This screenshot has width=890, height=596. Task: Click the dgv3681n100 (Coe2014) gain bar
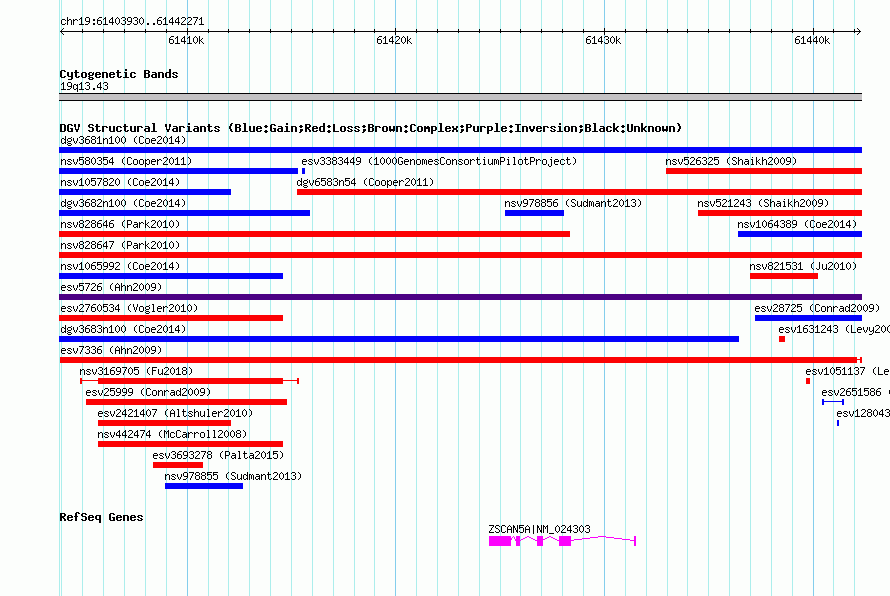460,150
